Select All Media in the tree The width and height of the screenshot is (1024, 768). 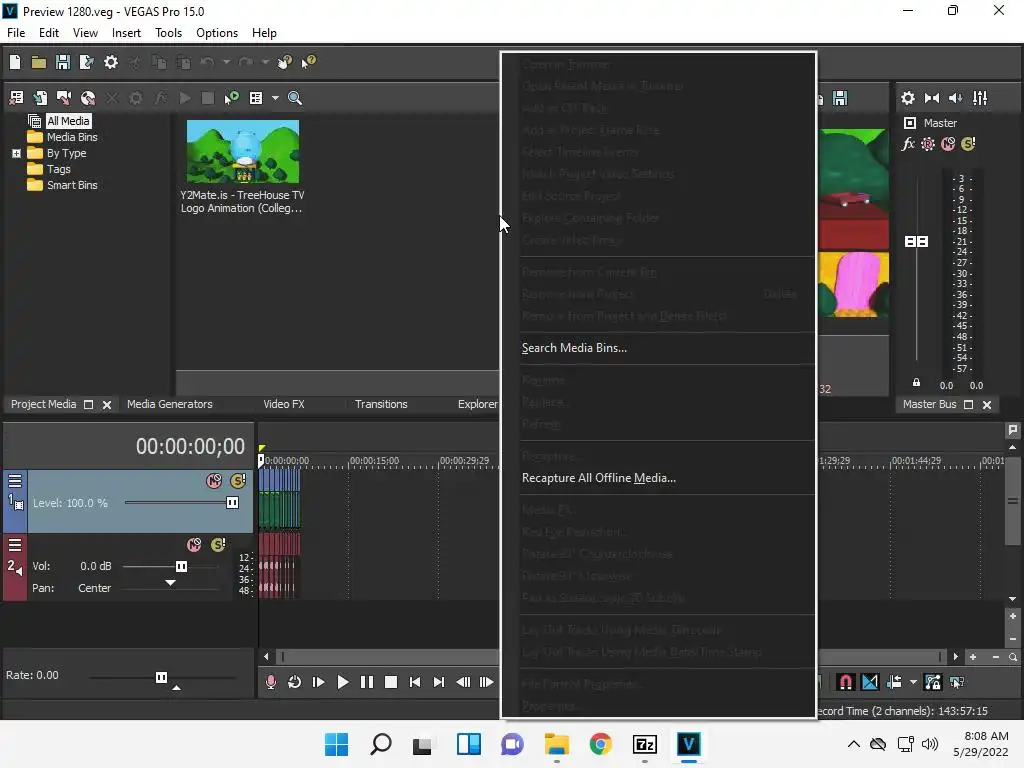click(x=68, y=121)
